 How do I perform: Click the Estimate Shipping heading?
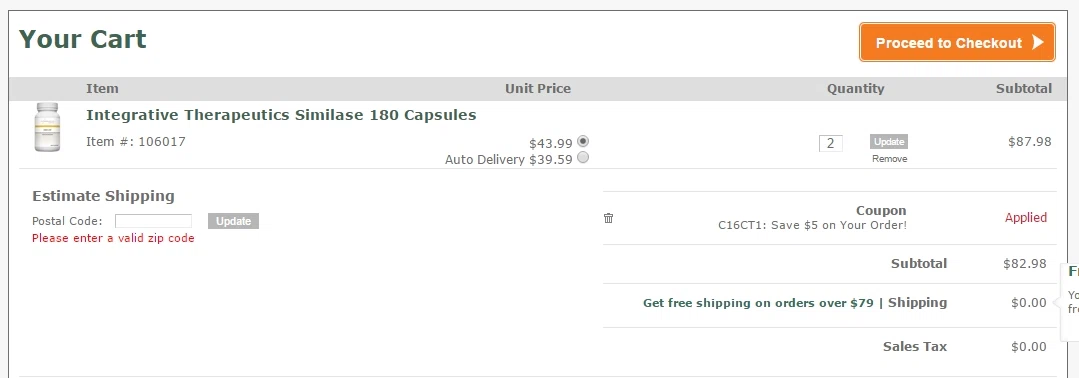point(103,196)
